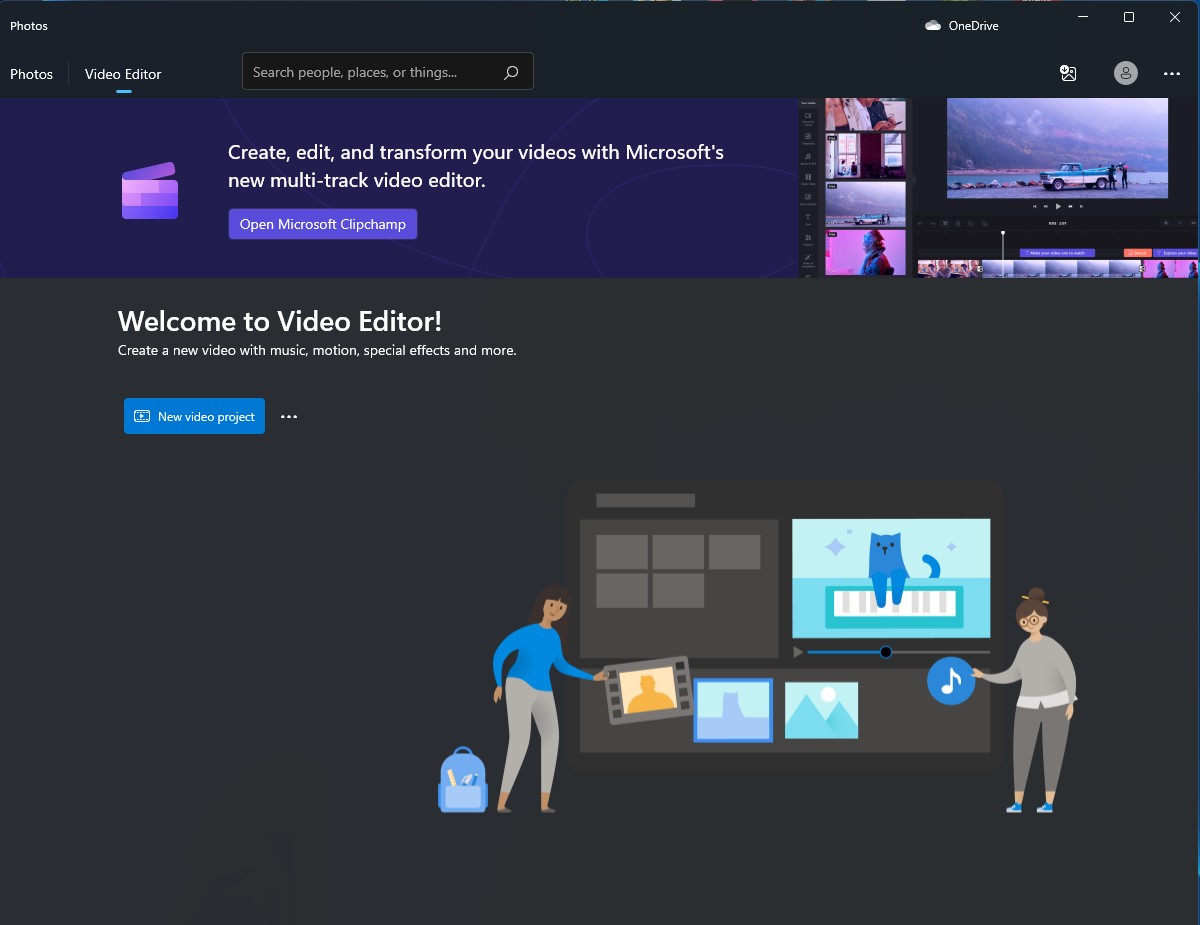Screen dimensions: 1200x925
Task: Click the blue progress slider in the illustration
Action: click(x=885, y=651)
